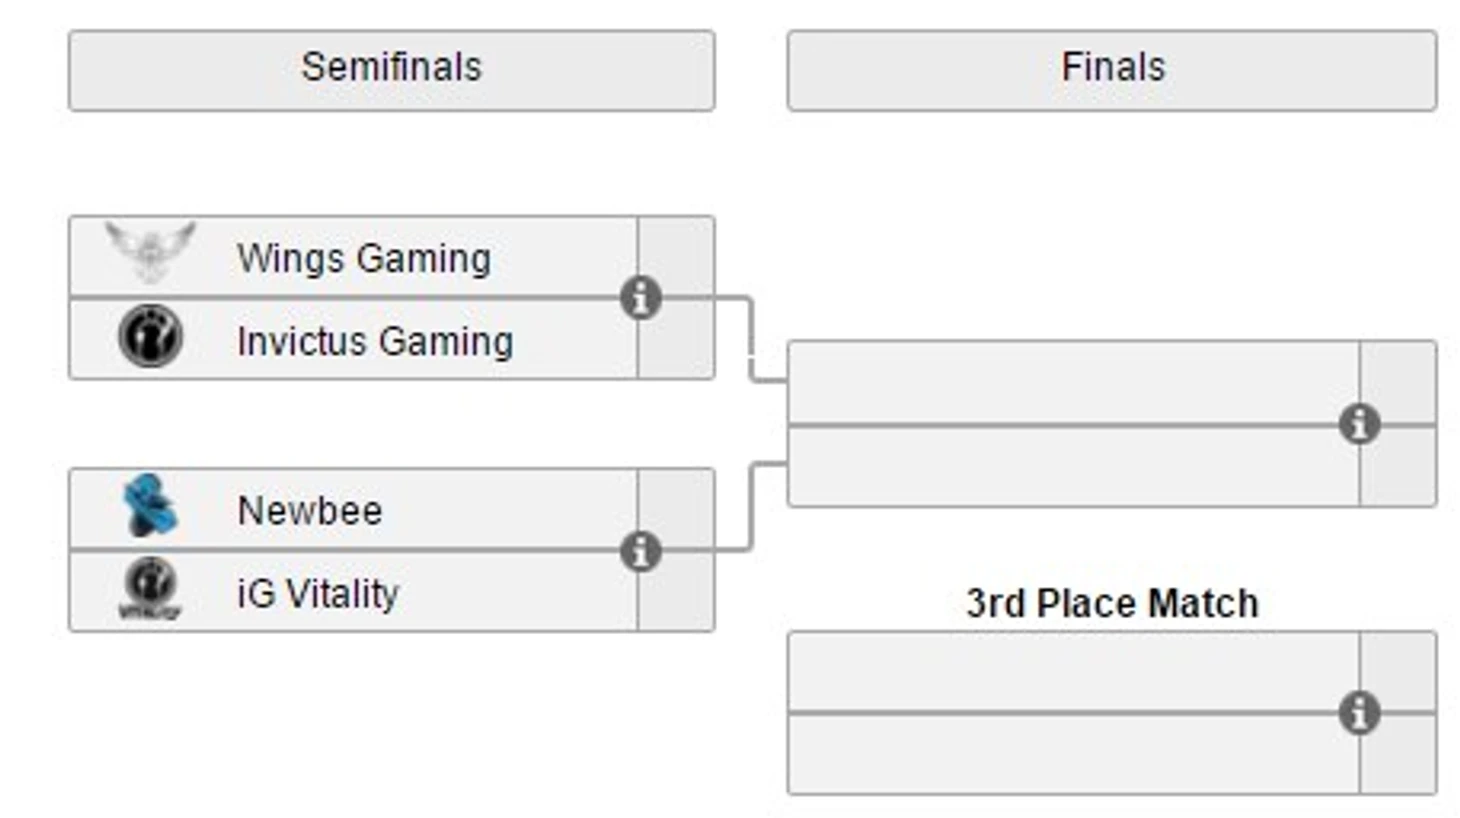Select the Finals column header
This screenshot has height=818, width=1460.
coord(1112,69)
